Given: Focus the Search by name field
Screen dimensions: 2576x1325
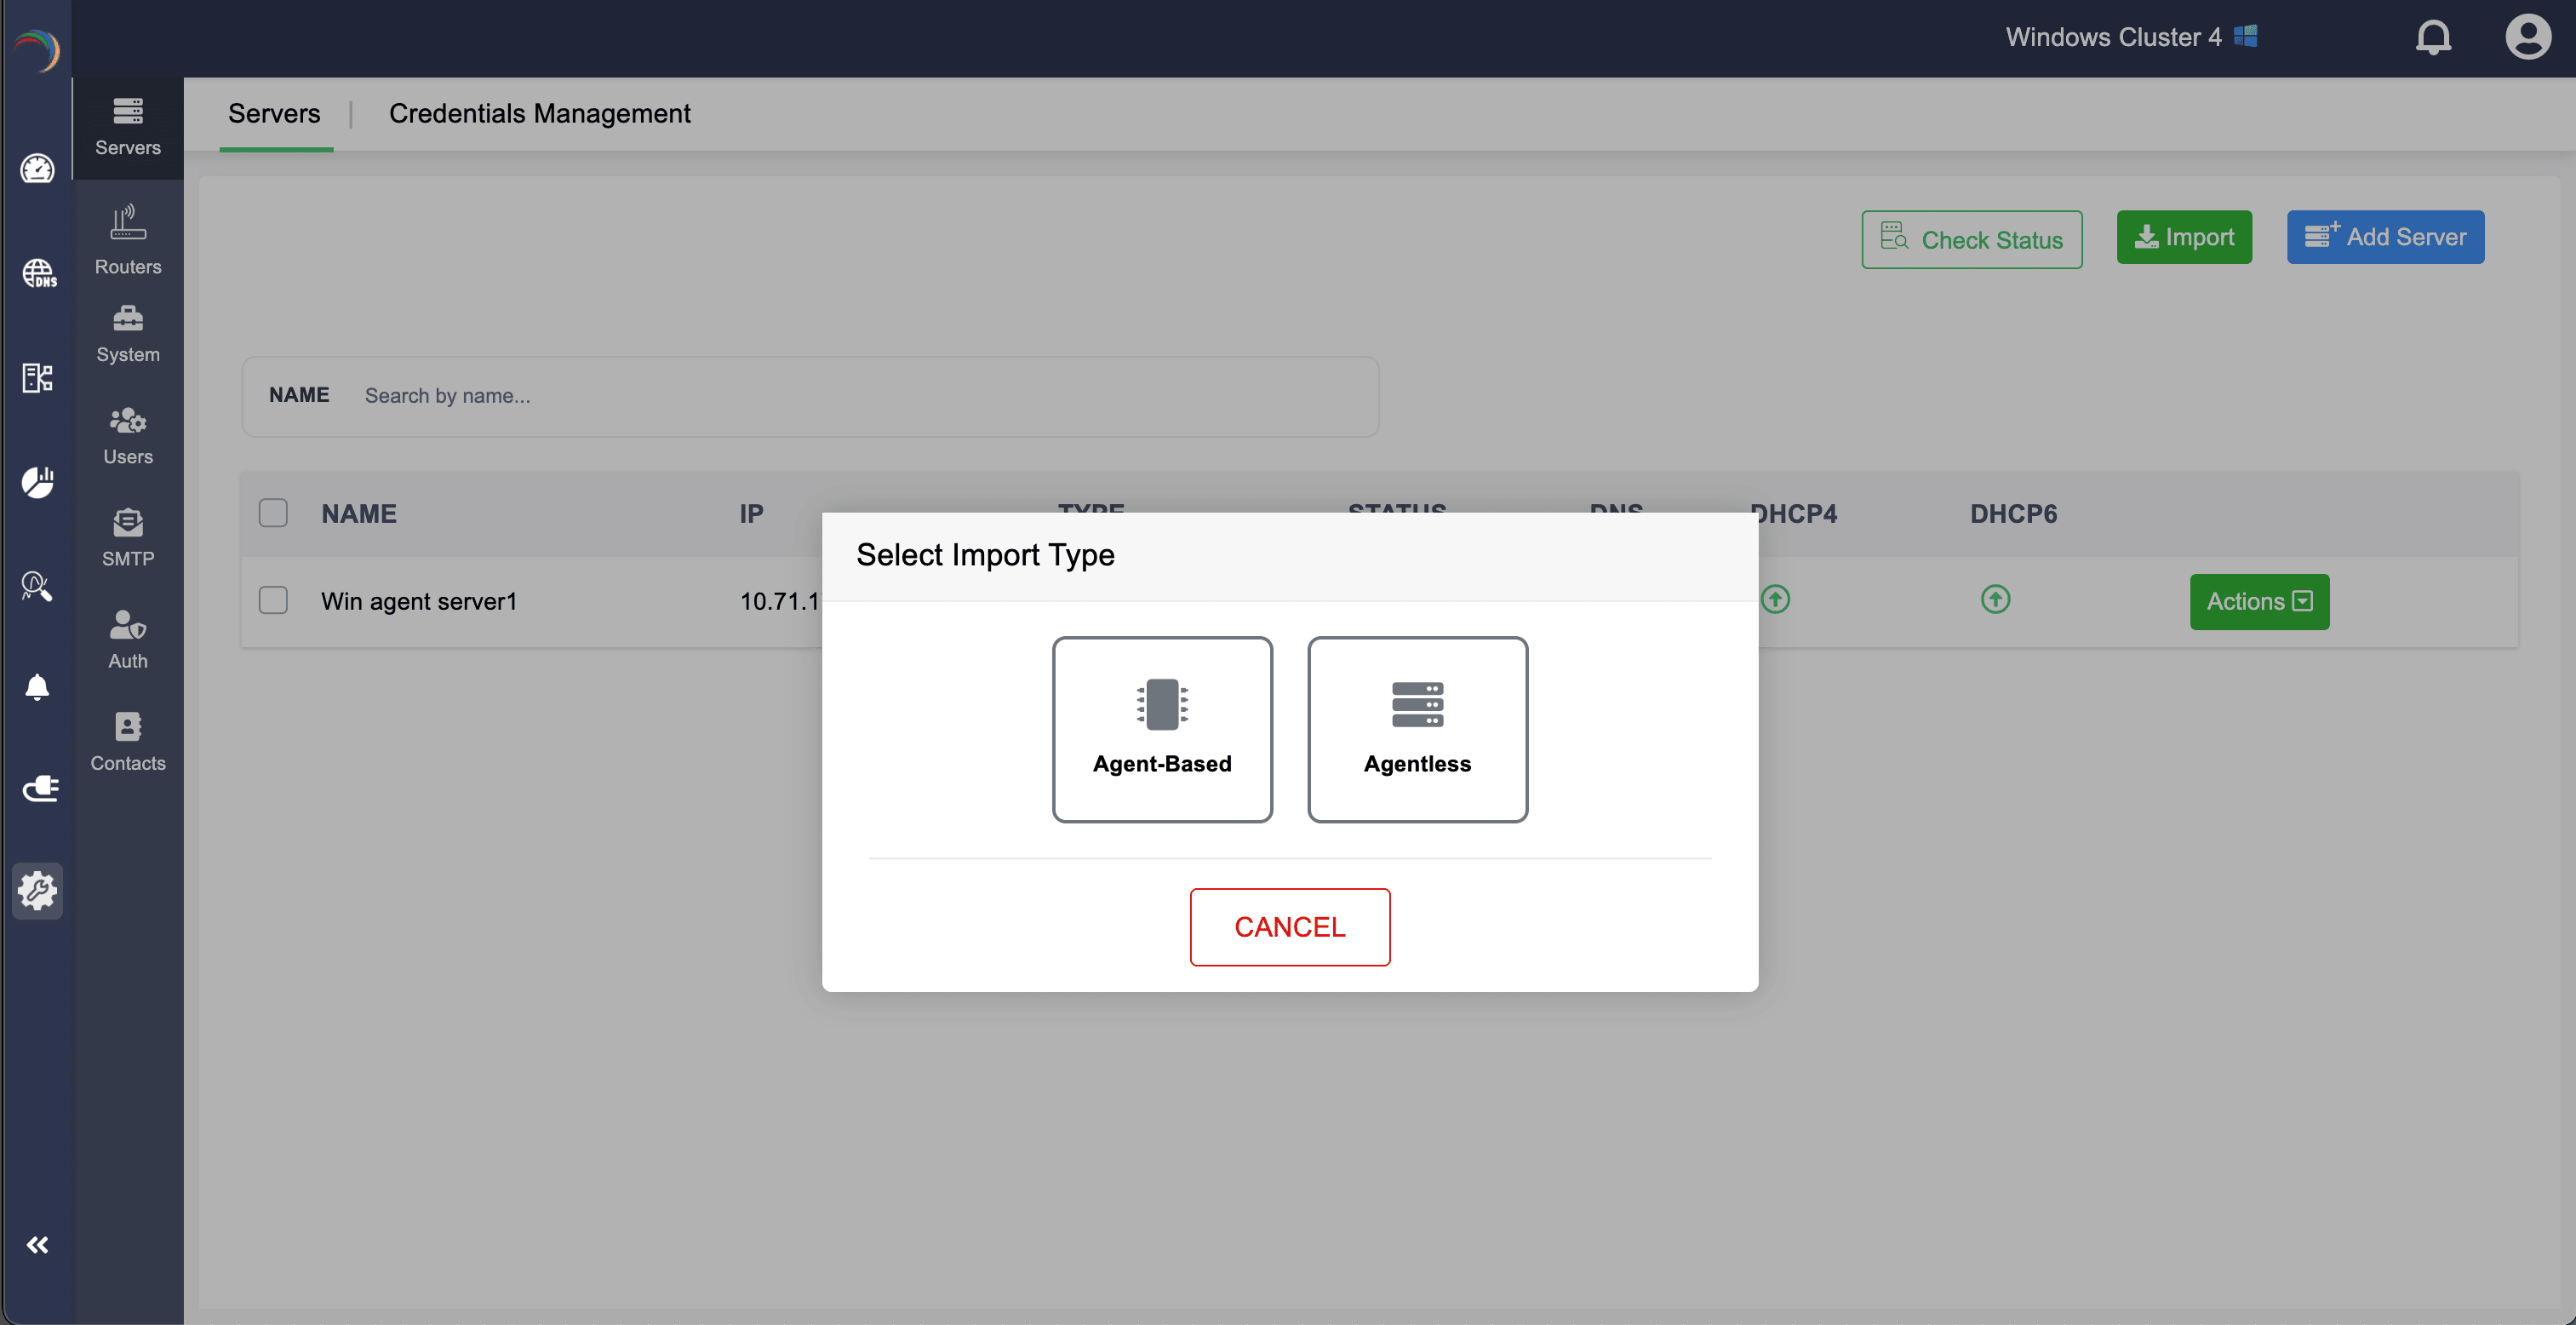Looking at the screenshot, I should (x=810, y=396).
